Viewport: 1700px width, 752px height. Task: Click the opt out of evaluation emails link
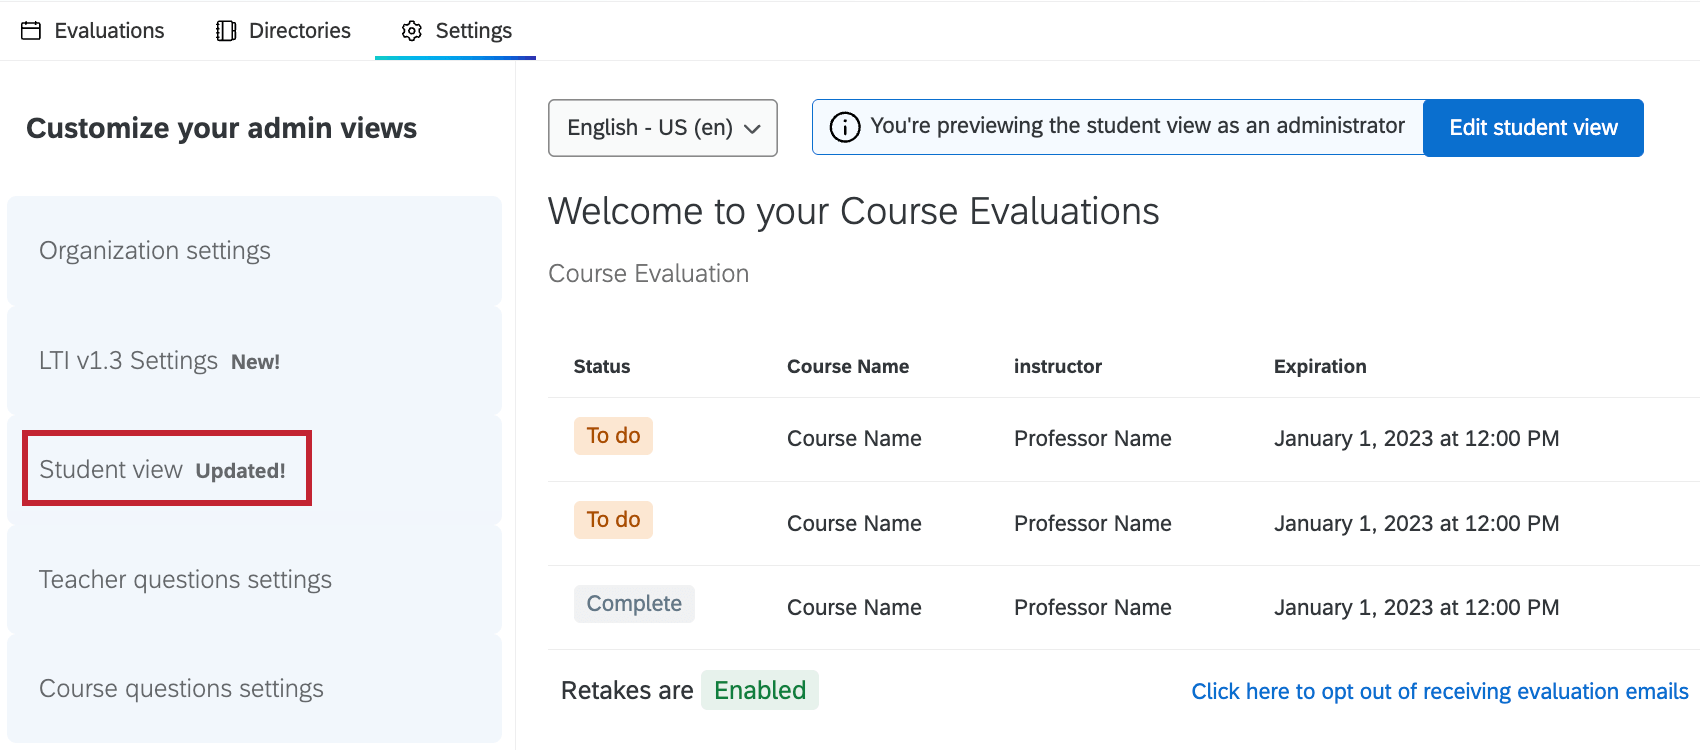coord(1439,691)
